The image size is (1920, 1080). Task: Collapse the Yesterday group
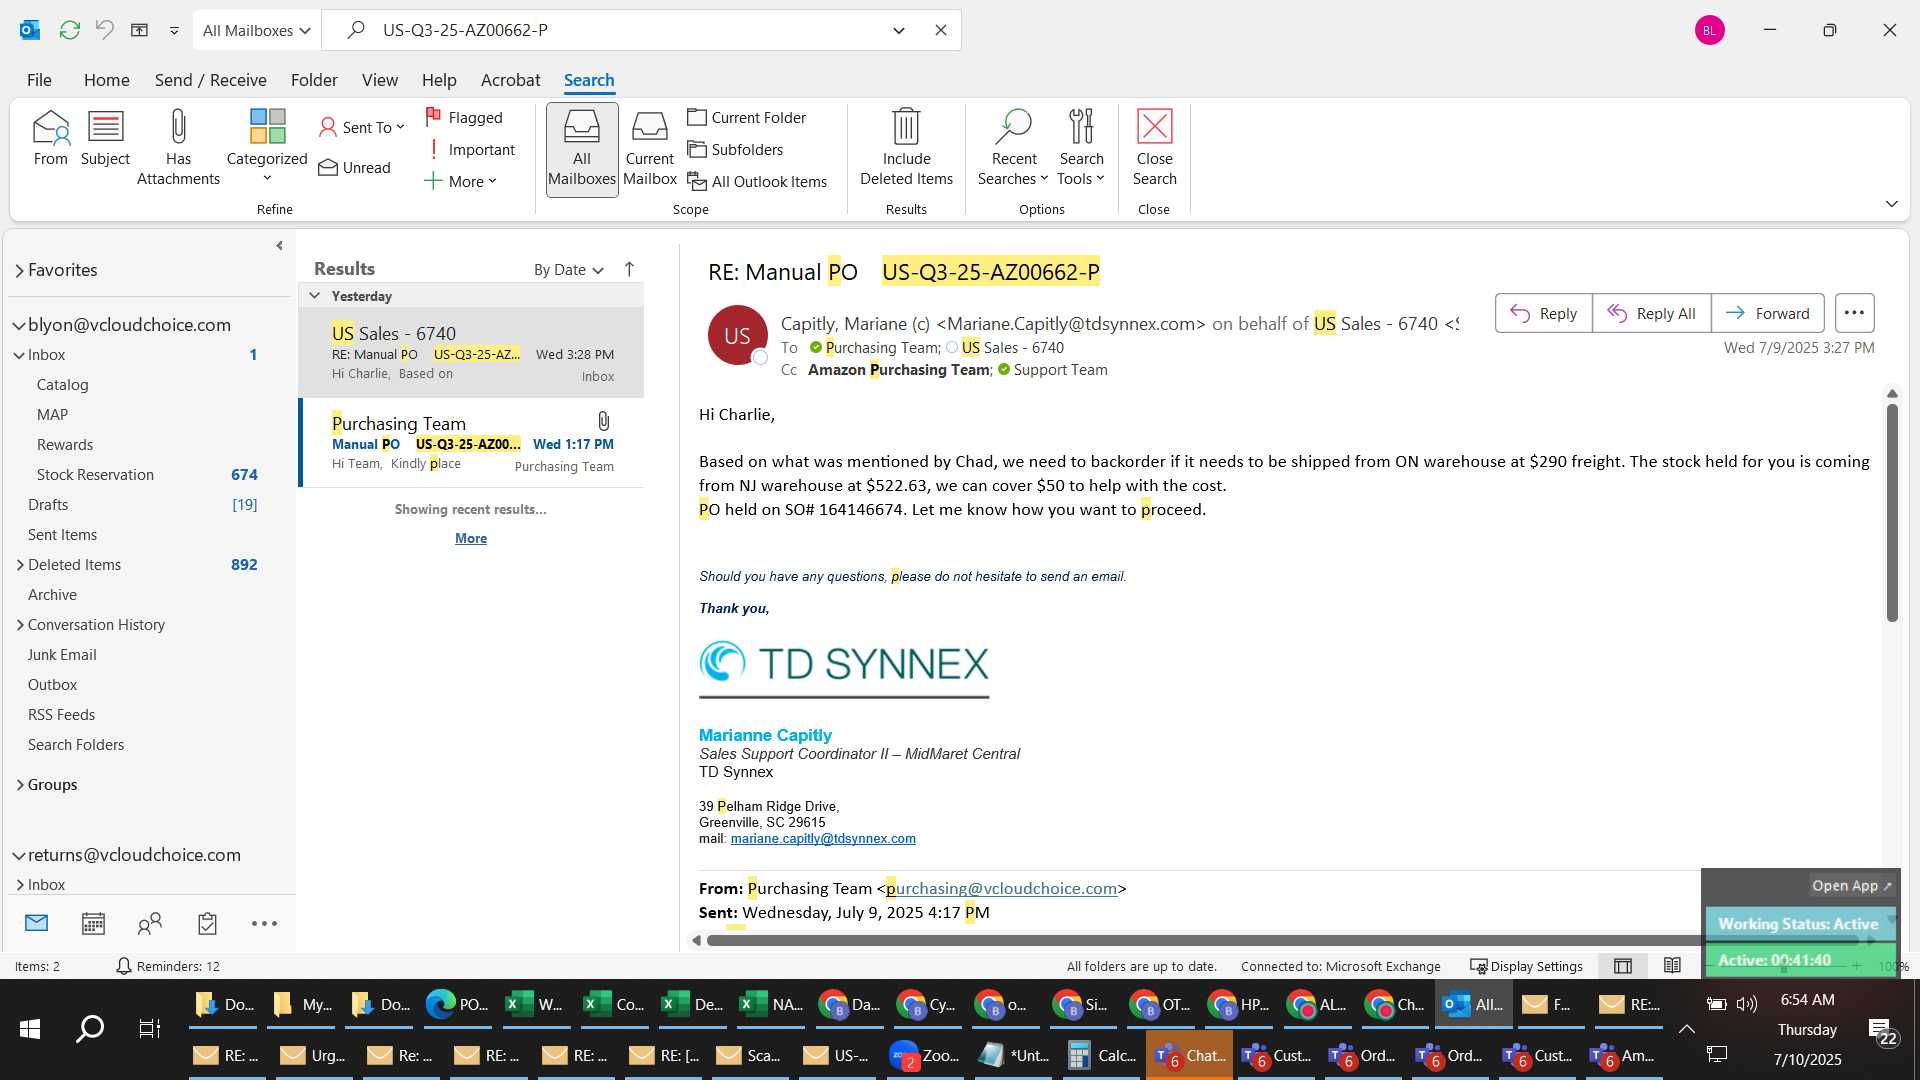315,296
